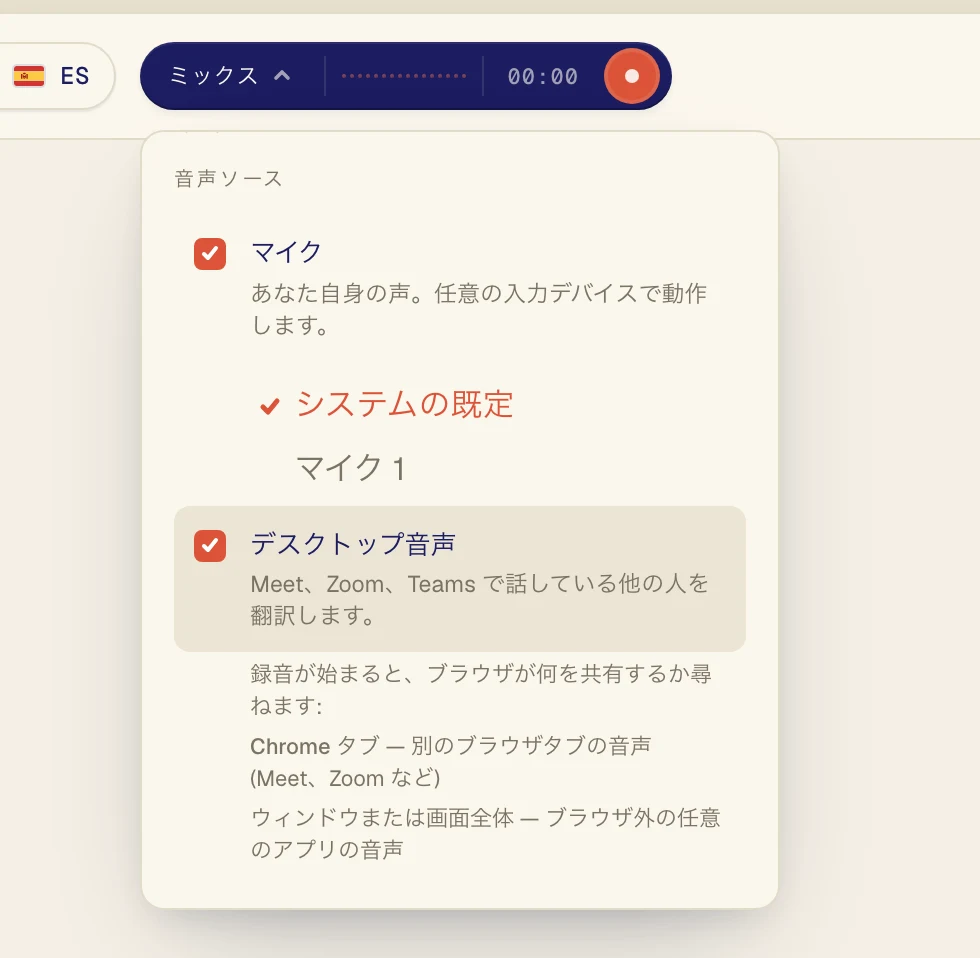Click the dotted audio level meter
The image size is (980, 958).
[x=404, y=76]
